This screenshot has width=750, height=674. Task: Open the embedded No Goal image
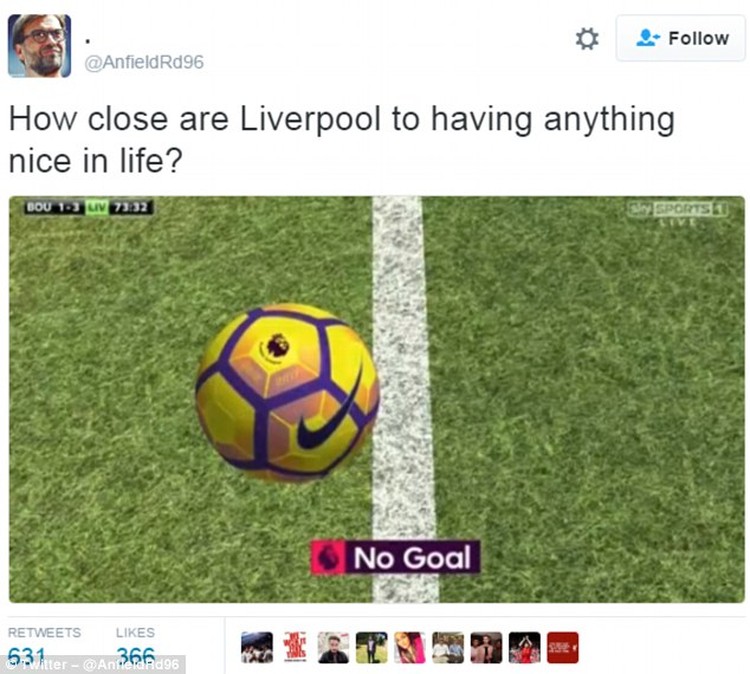pos(377,399)
